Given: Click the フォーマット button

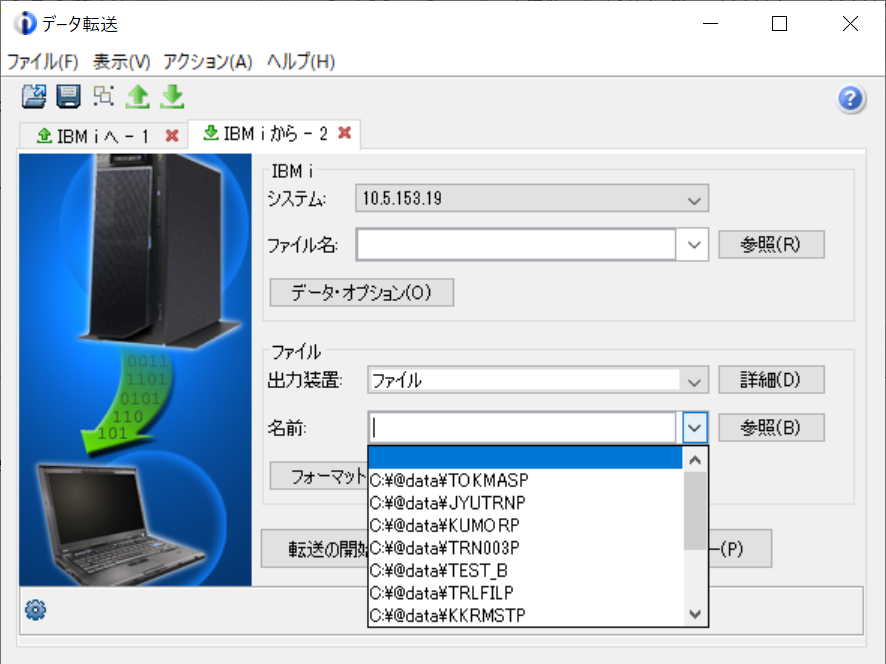Looking at the screenshot, I should pyautogui.click(x=319, y=476).
